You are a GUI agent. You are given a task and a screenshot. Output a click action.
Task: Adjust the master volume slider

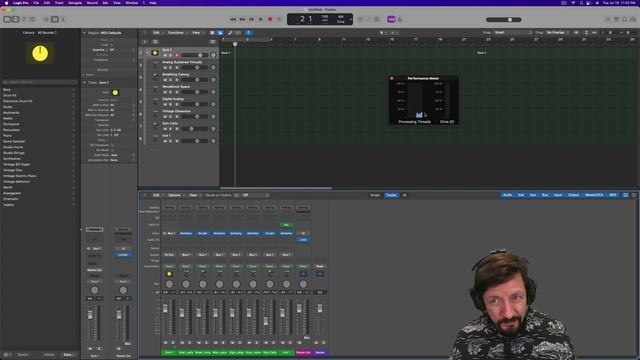[504, 20]
